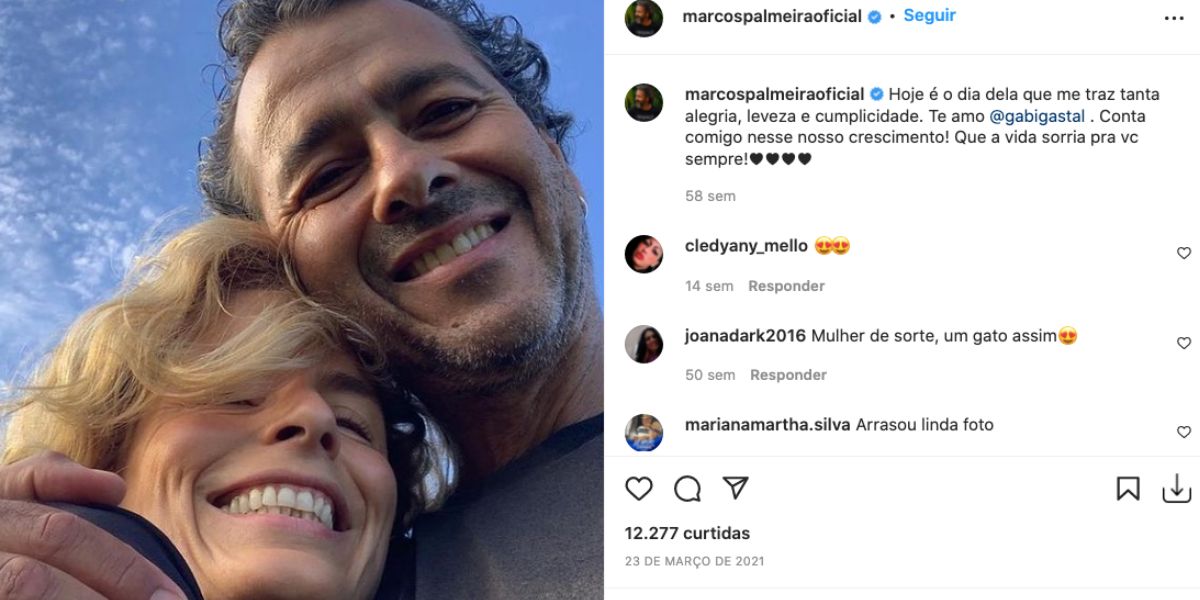1200x600 pixels.
Task: Open marcospalmeiraoficial profile from header username
Action: click(771, 17)
